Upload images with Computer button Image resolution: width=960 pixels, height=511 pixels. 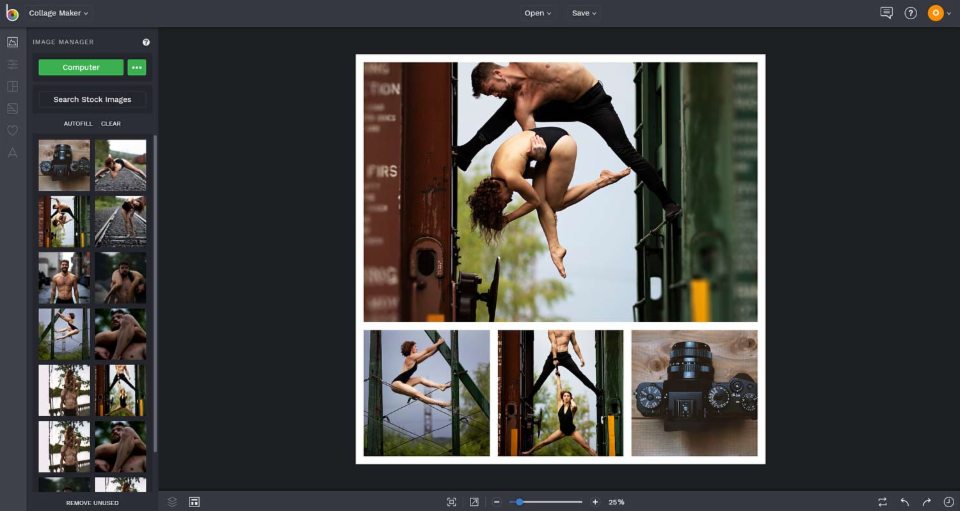(x=81, y=67)
